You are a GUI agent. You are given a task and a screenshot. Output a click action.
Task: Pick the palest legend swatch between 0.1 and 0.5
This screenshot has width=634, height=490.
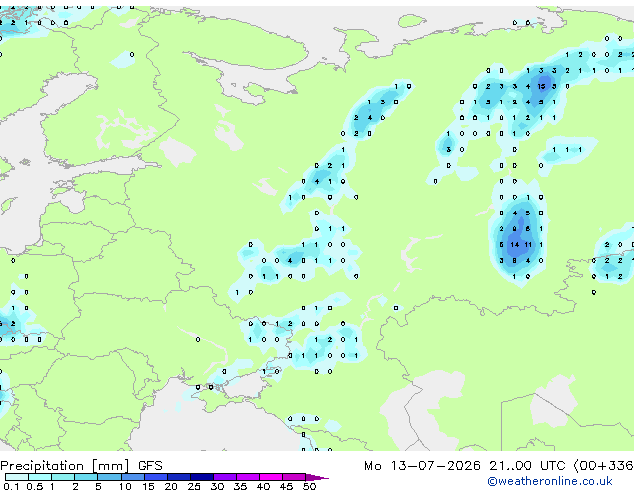click(x=17, y=477)
